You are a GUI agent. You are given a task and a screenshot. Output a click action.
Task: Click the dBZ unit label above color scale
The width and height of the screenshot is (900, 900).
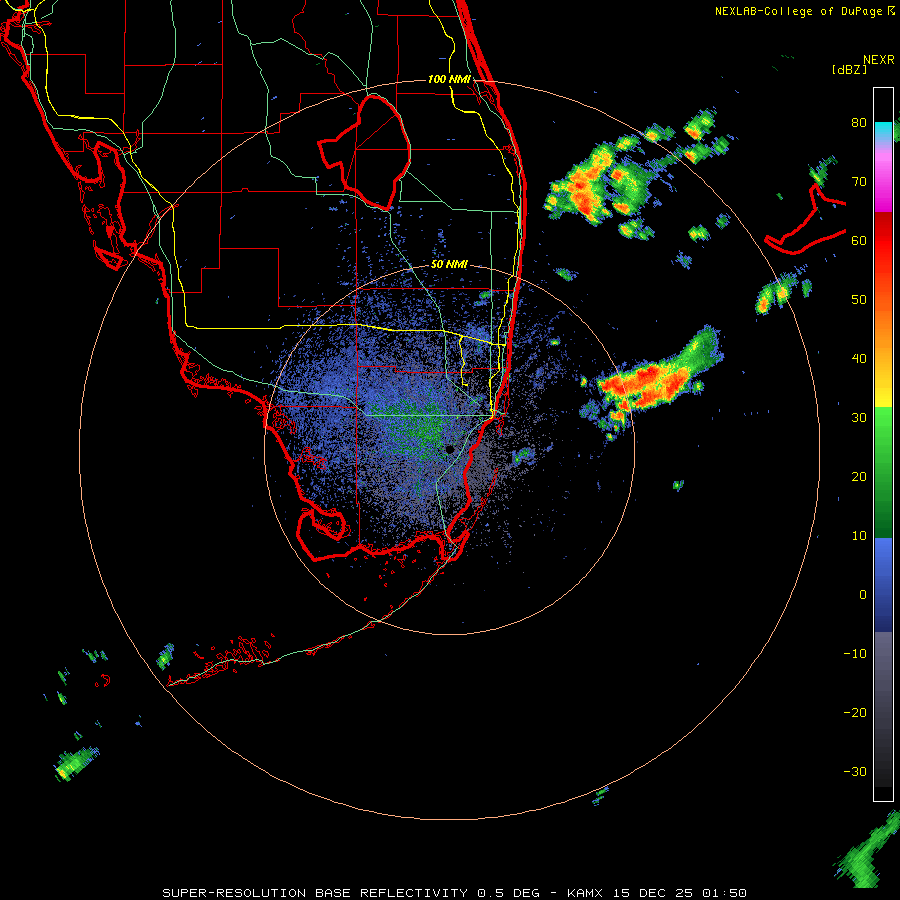[849, 69]
